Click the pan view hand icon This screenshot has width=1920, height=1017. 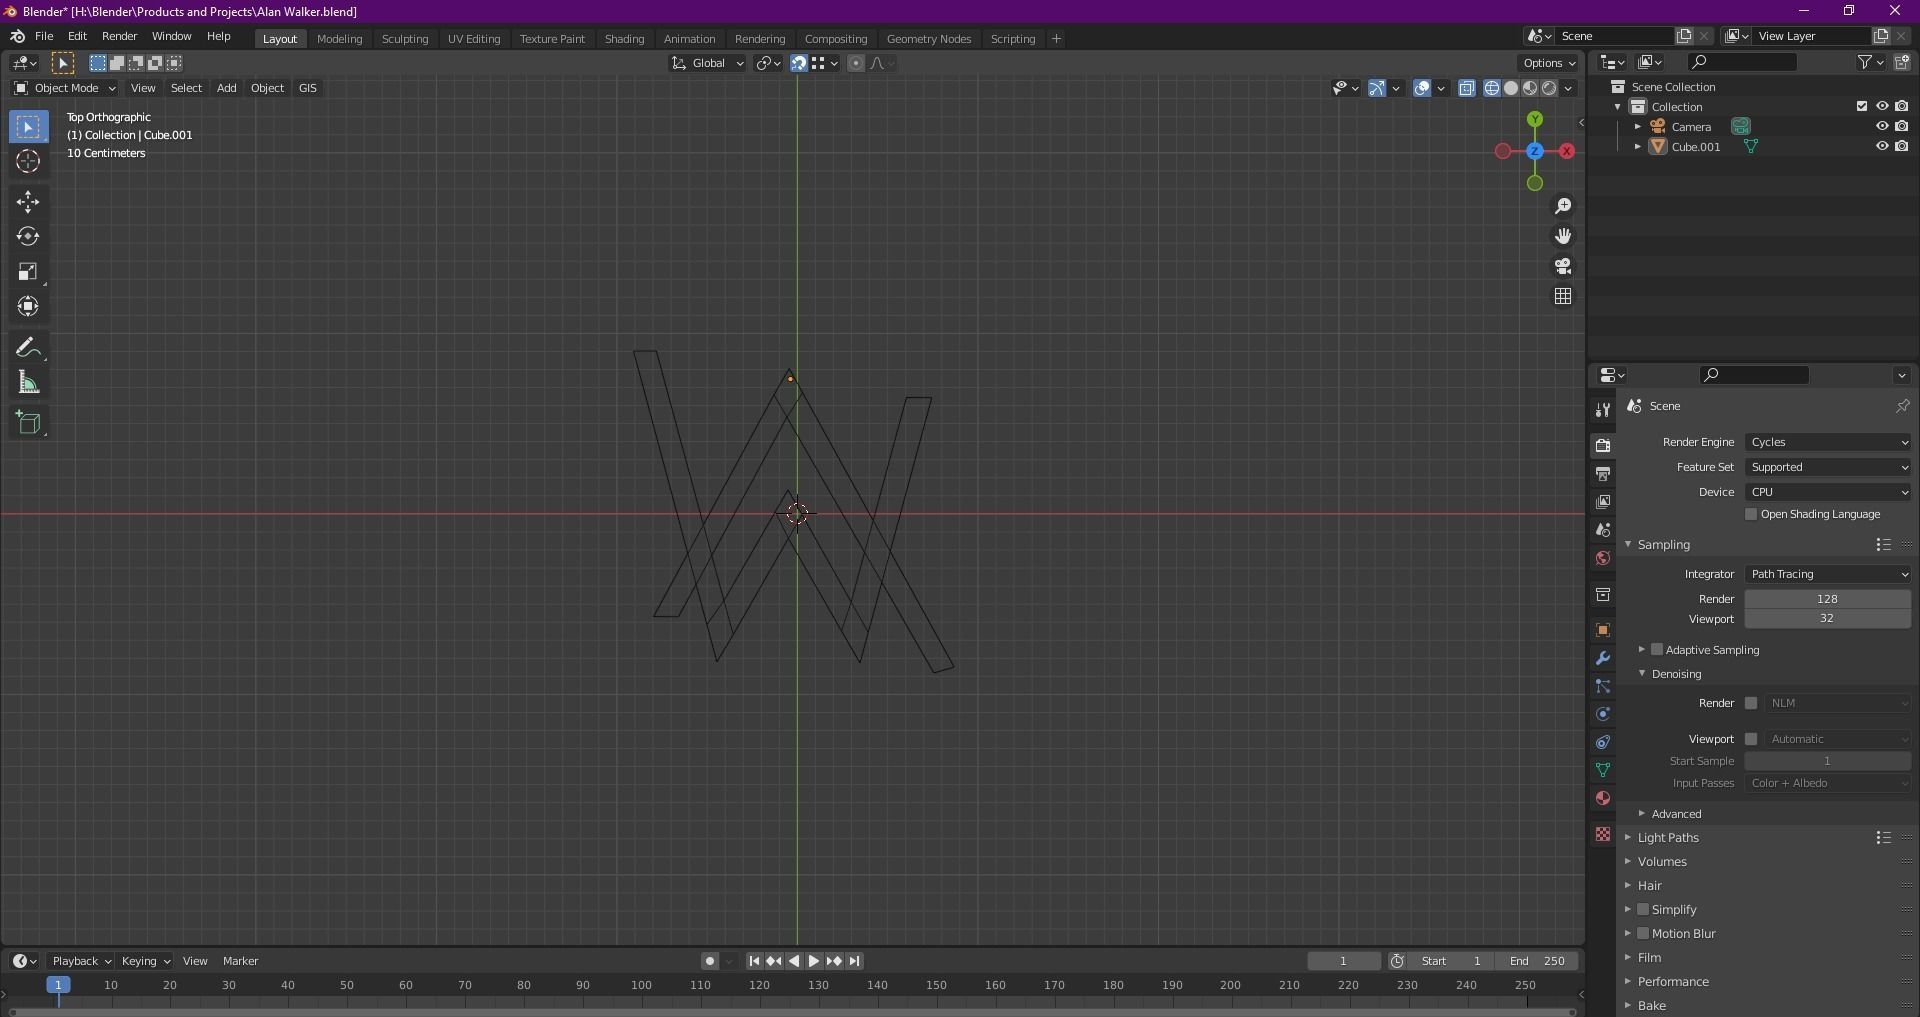[1563, 236]
